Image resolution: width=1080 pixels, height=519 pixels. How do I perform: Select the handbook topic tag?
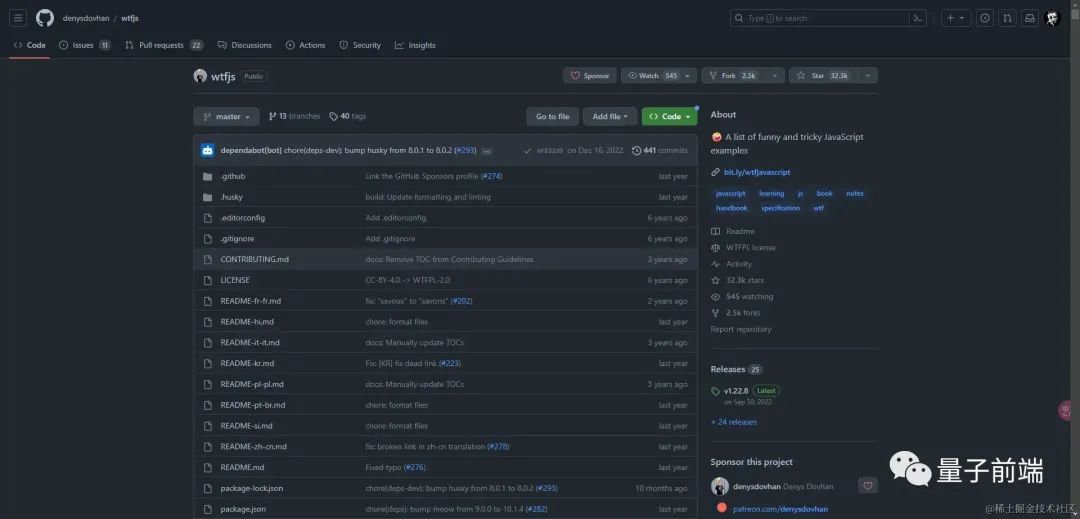pos(731,209)
